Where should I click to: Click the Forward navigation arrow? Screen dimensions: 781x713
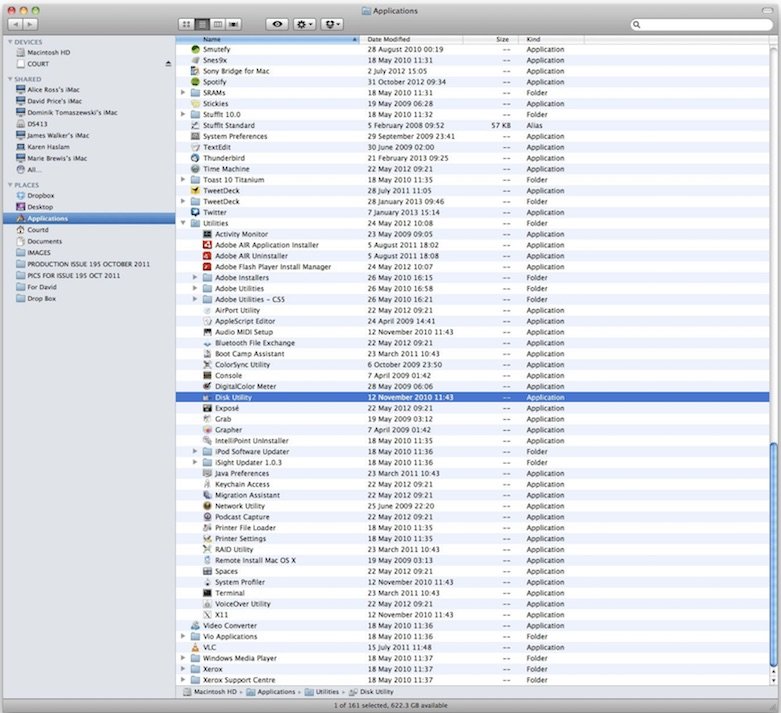tap(30, 24)
